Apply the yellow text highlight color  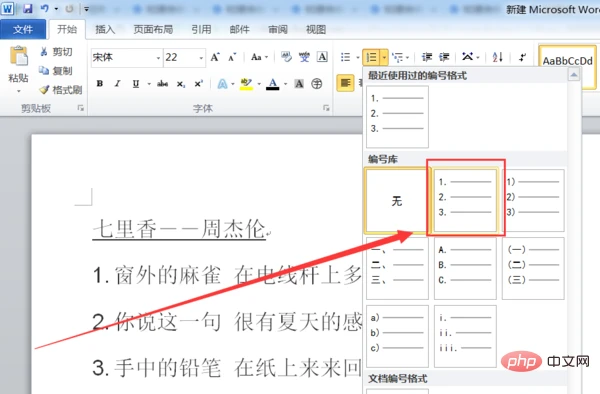[246, 84]
